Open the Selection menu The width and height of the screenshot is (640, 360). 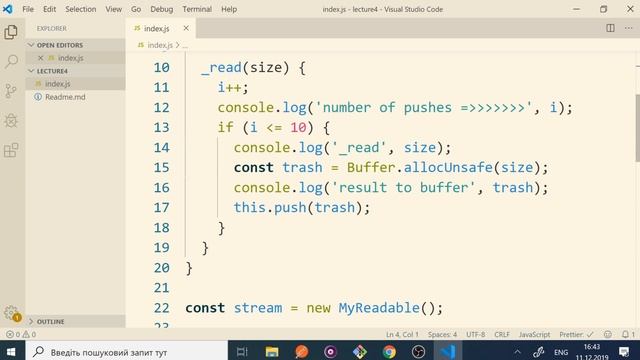coord(81,9)
